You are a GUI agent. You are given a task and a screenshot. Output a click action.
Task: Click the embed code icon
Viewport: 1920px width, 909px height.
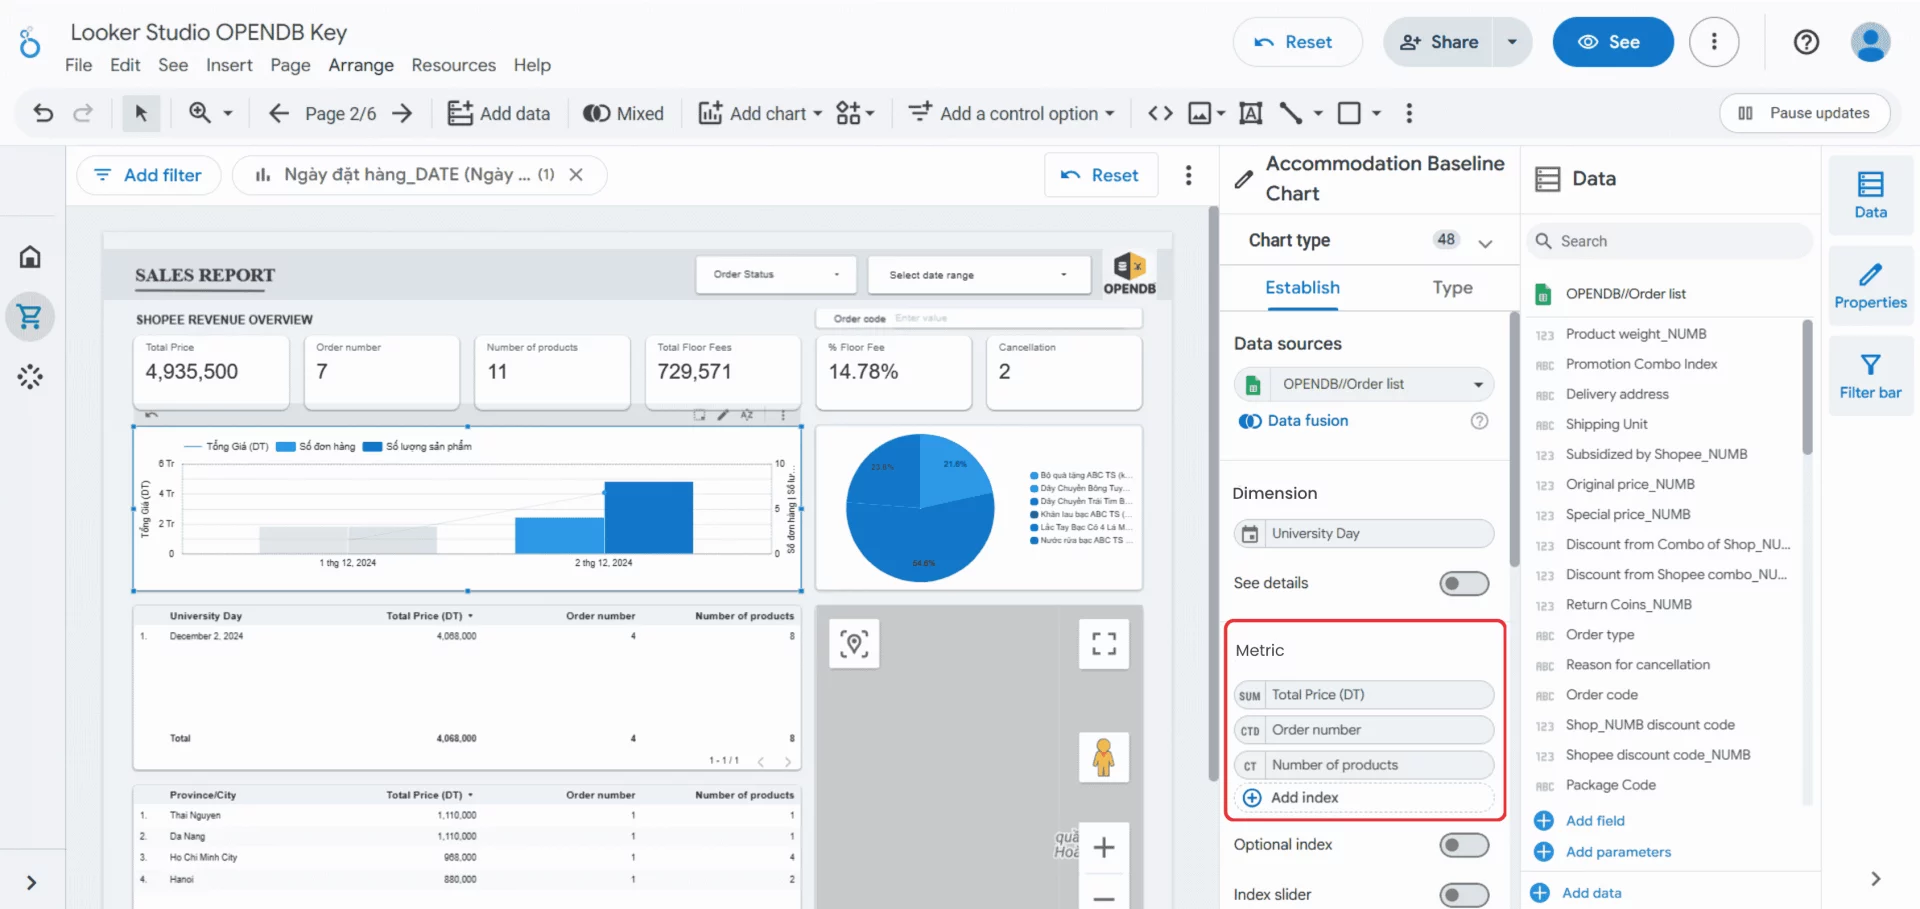pos(1159,113)
